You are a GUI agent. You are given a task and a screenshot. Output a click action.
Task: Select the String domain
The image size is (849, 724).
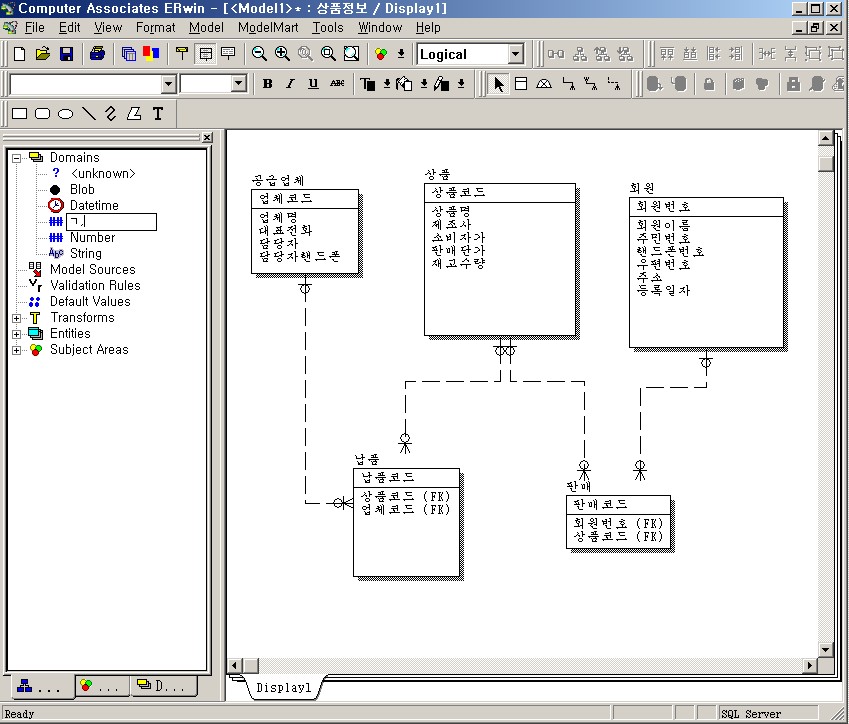click(x=86, y=253)
